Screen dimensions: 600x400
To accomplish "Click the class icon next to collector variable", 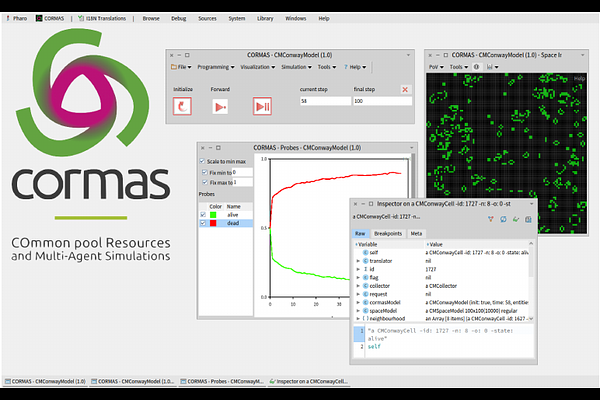I will point(365,286).
